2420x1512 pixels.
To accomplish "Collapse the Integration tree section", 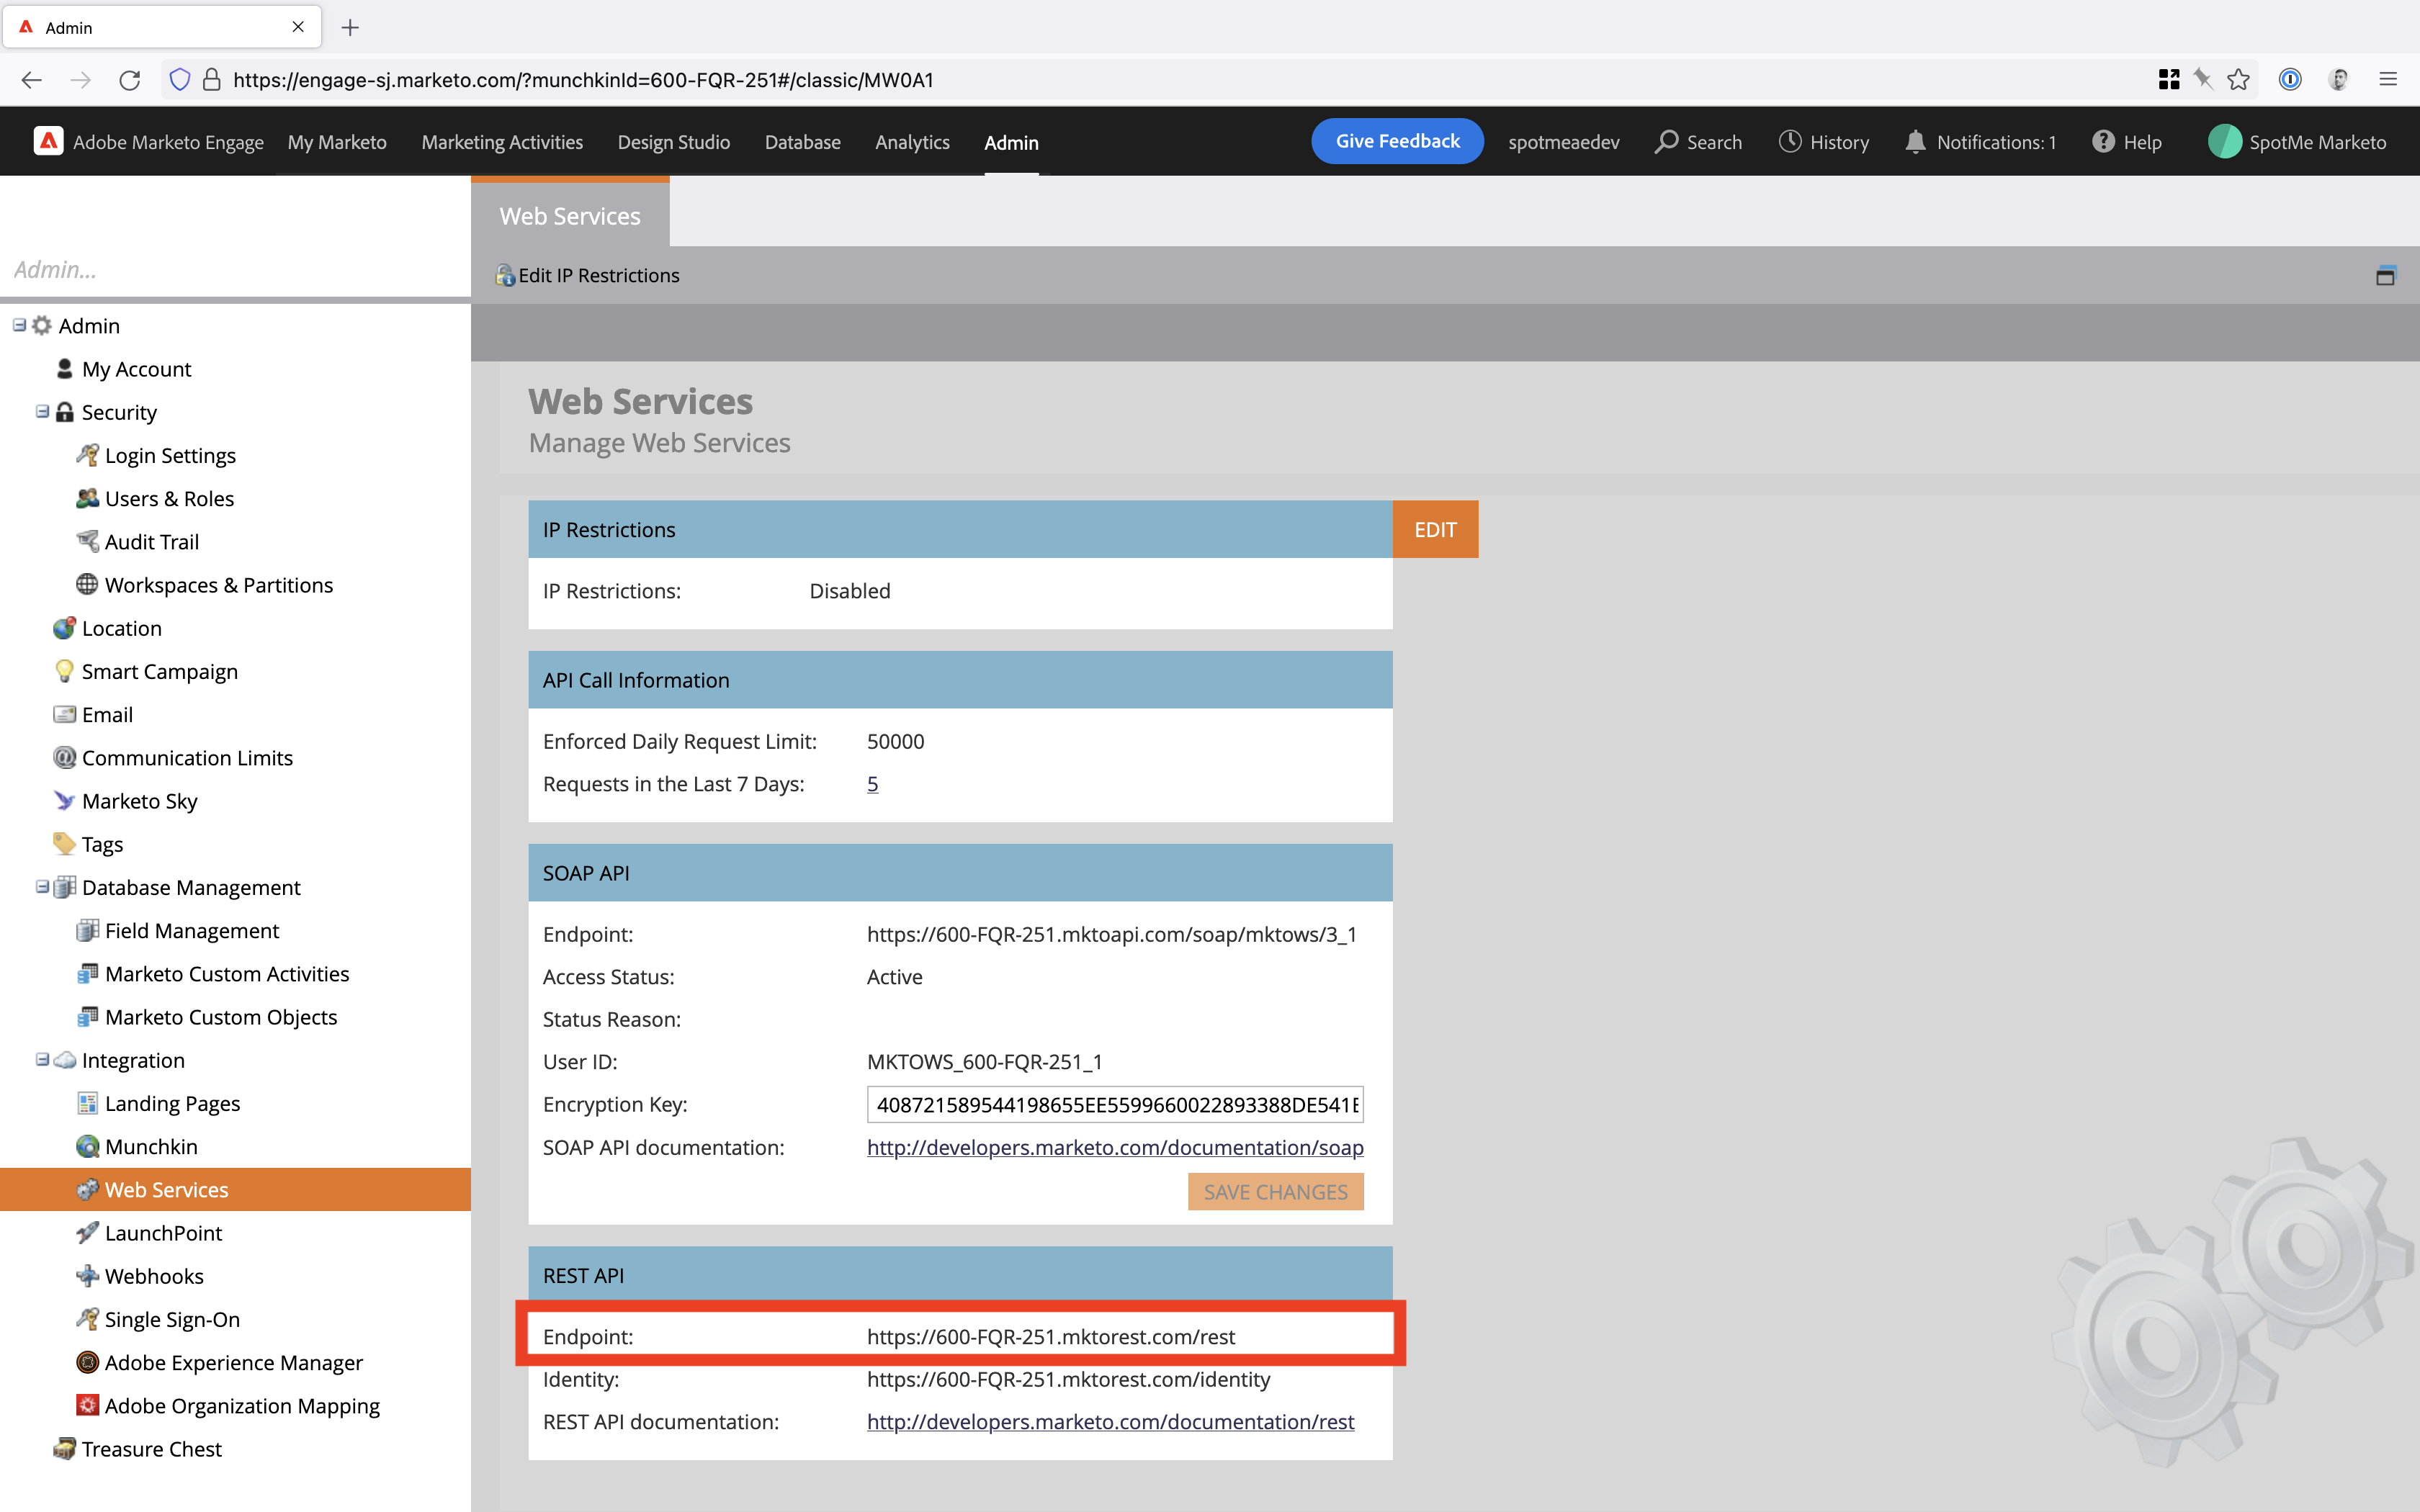I will tap(42, 1059).
